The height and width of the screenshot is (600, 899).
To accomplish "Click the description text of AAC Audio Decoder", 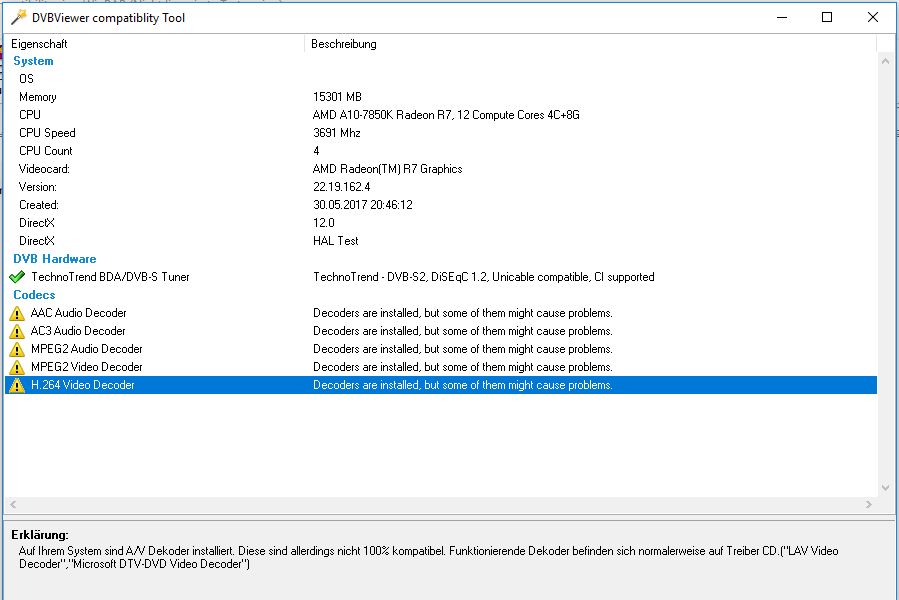I will (463, 313).
